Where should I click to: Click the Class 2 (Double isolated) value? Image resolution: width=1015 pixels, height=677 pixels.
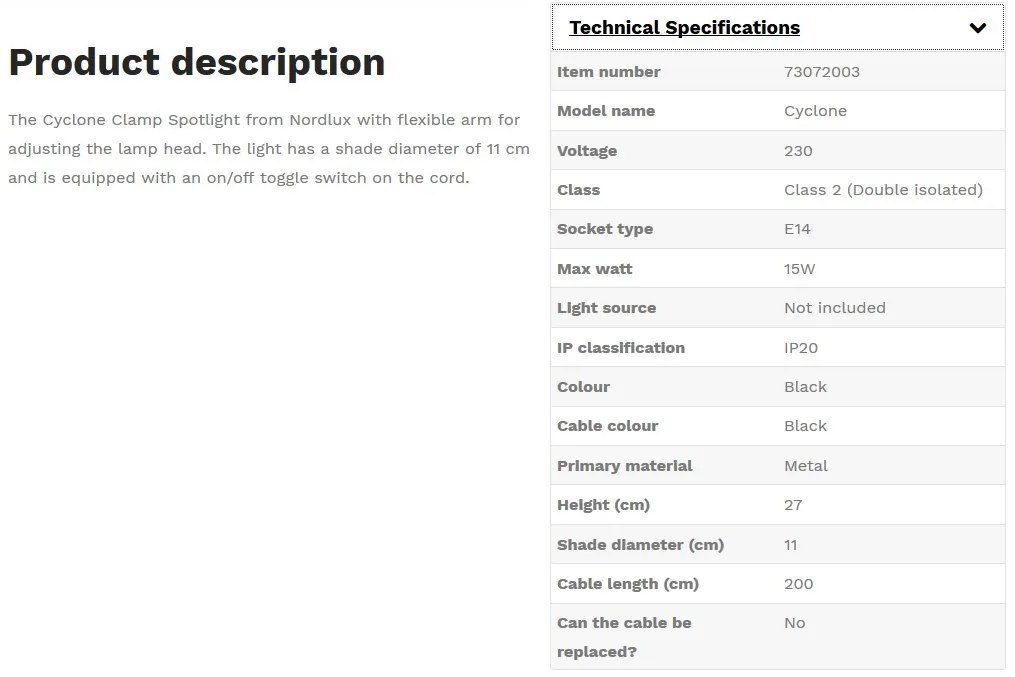point(883,190)
